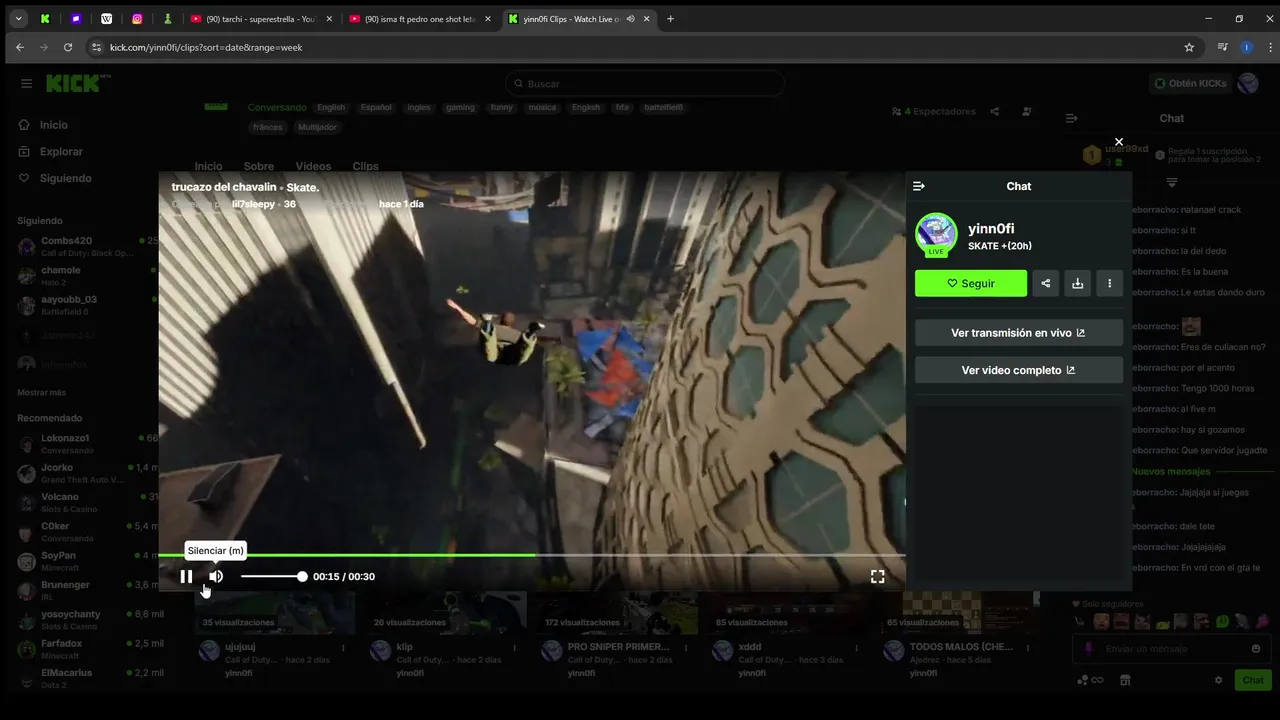Expand followed list with Mostrar más

[41, 392]
